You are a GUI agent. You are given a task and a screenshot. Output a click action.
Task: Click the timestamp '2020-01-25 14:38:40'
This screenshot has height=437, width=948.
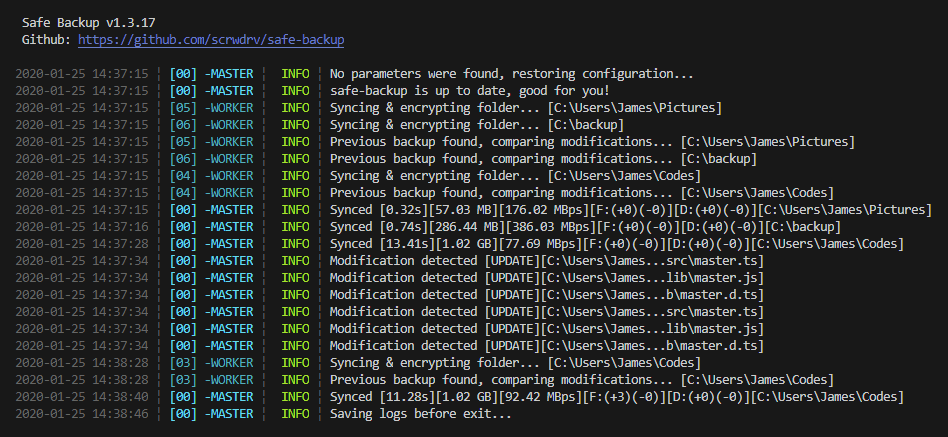coord(82,397)
